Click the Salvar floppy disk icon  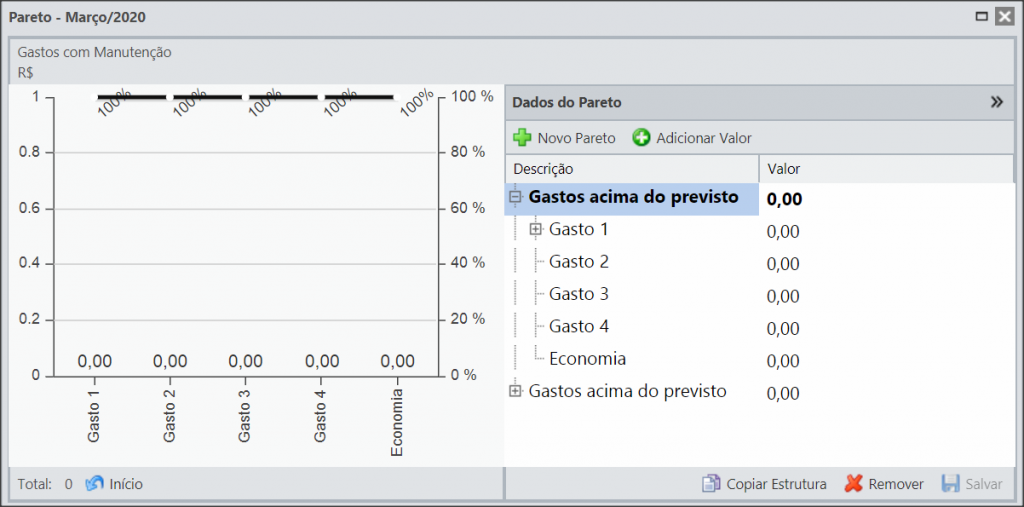coord(950,484)
